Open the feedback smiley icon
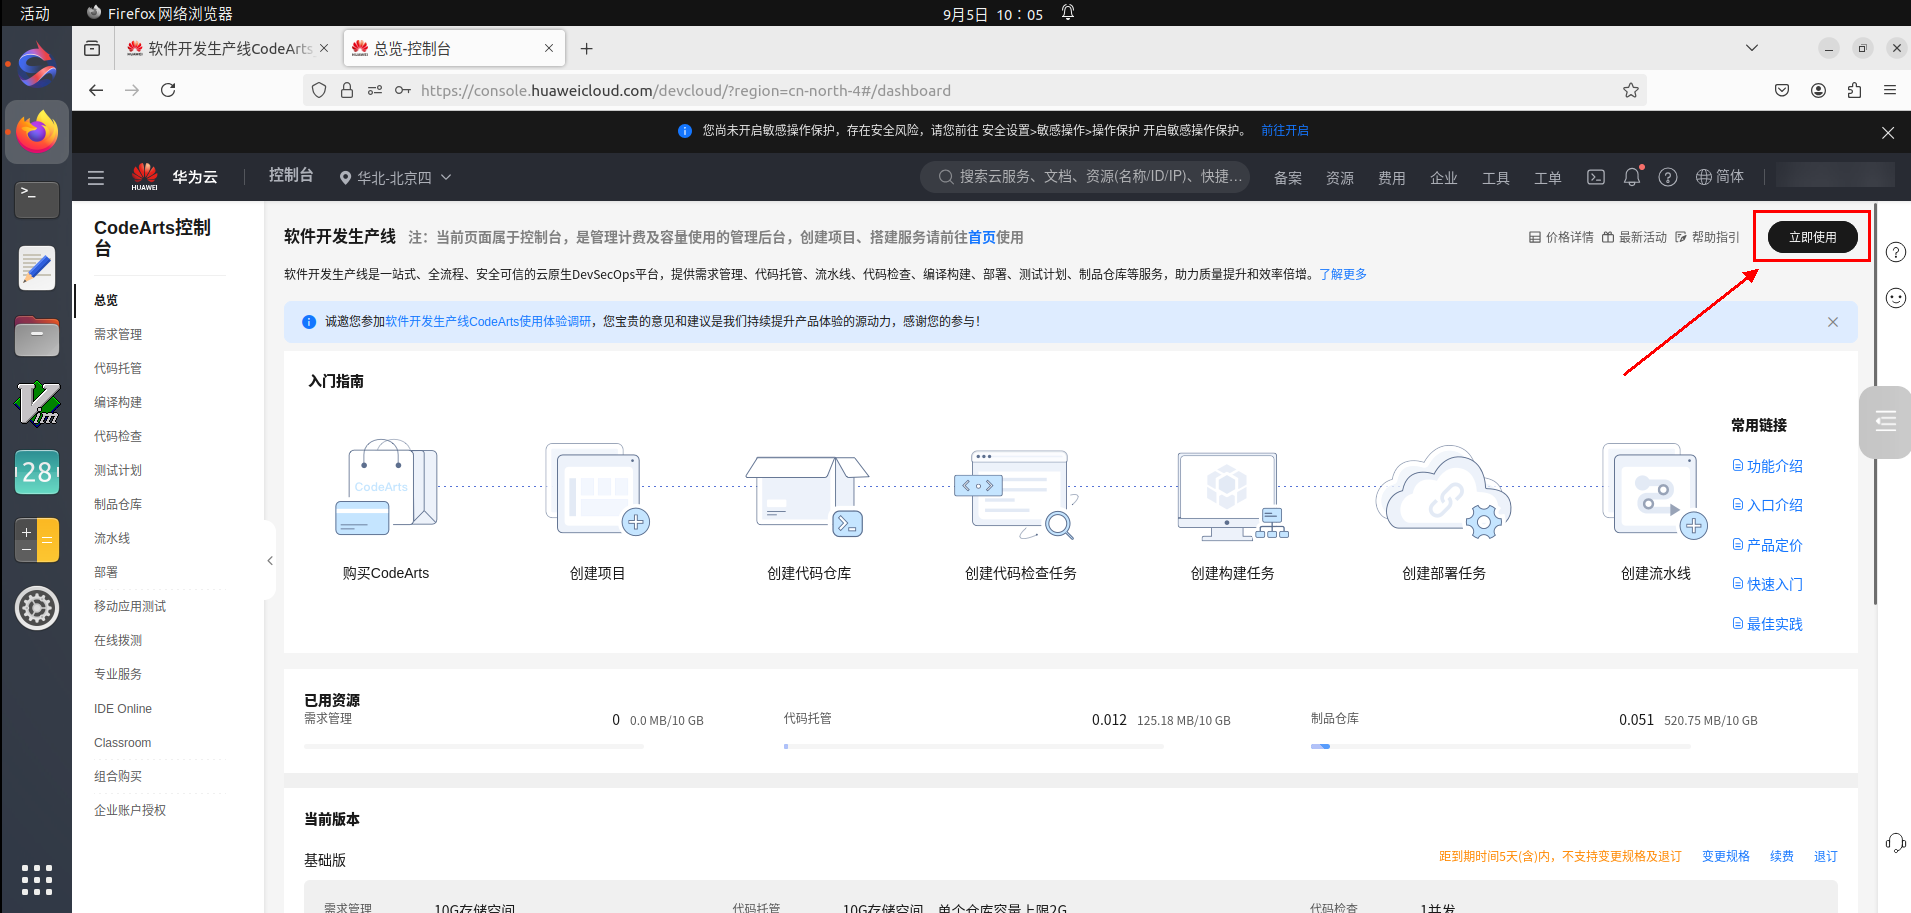The image size is (1911, 913). click(1896, 298)
